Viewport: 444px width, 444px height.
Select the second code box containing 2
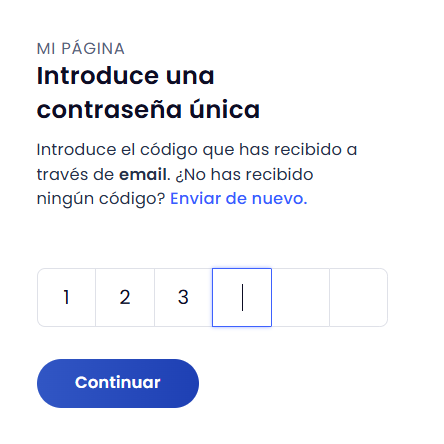point(125,297)
